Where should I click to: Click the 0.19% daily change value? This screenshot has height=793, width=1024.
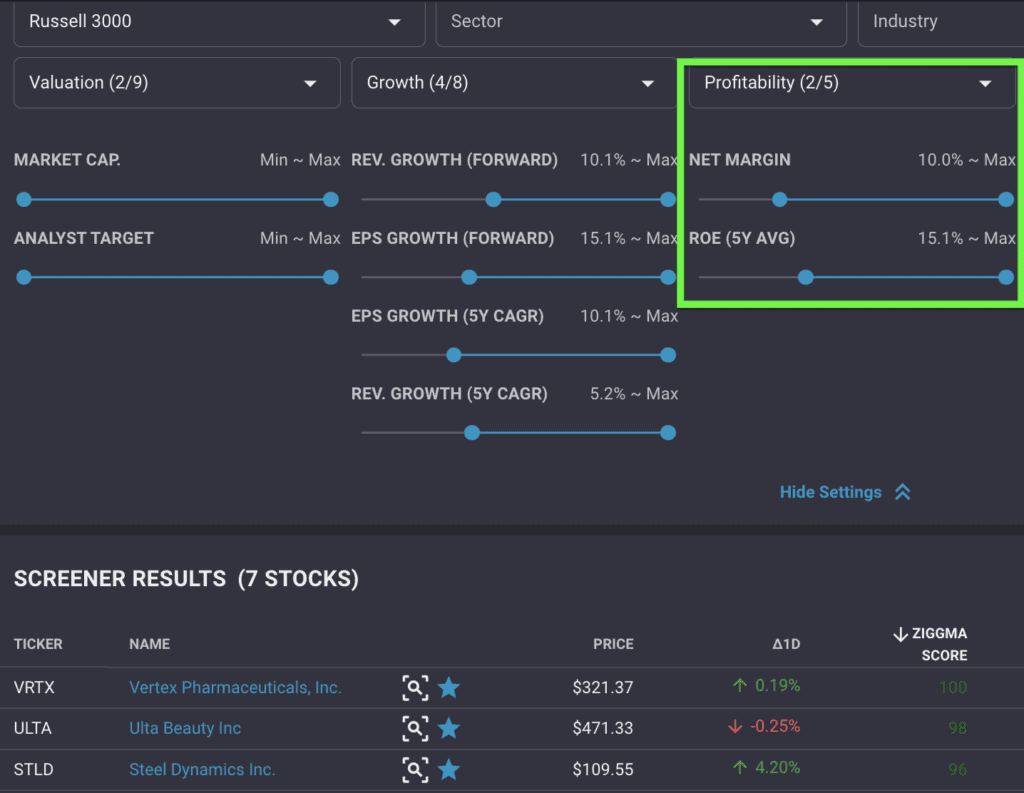(x=777, y=685)
